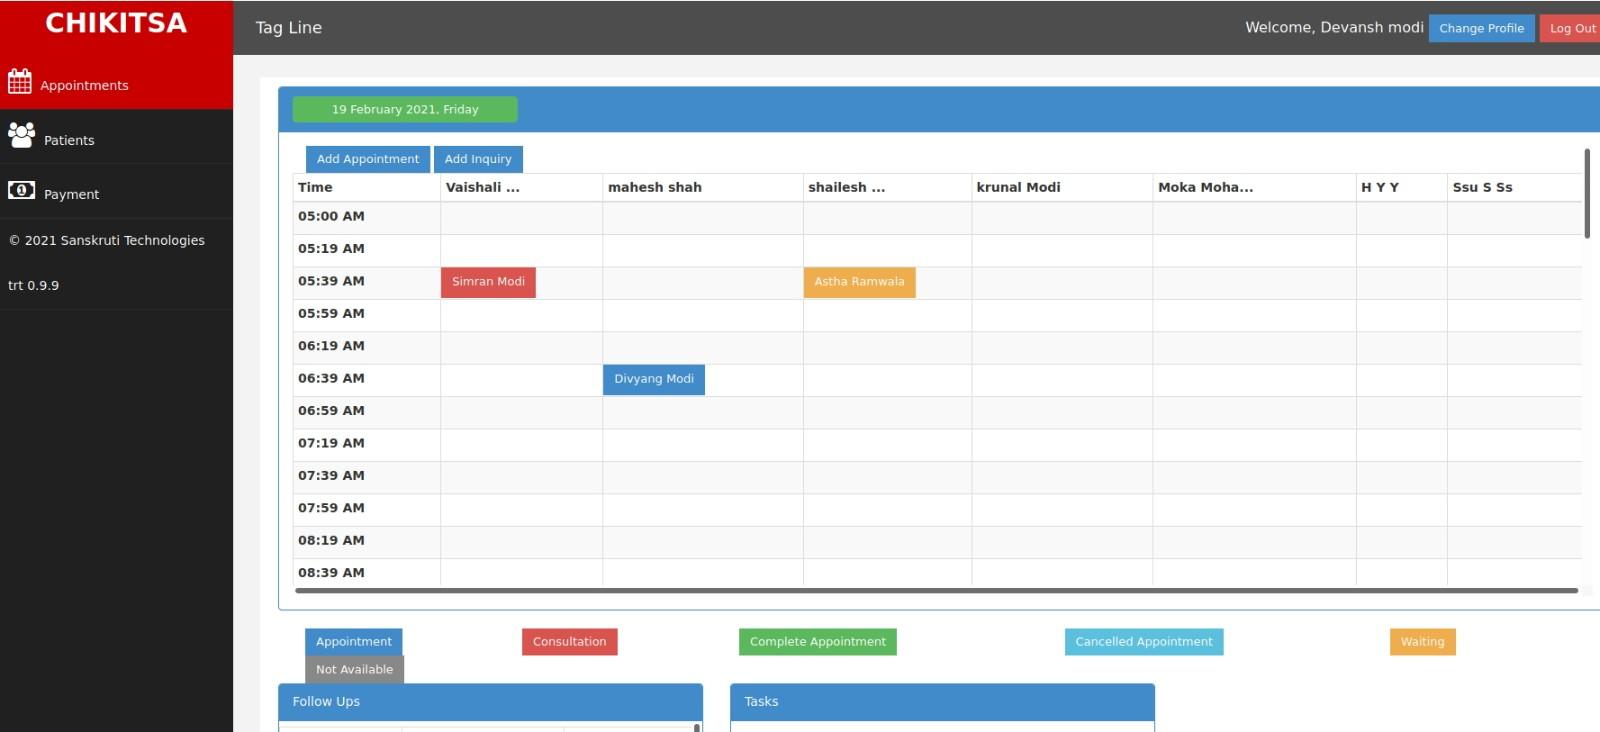Open Patients in the sidebar
1600x732 pixels.
click(116, 139)
